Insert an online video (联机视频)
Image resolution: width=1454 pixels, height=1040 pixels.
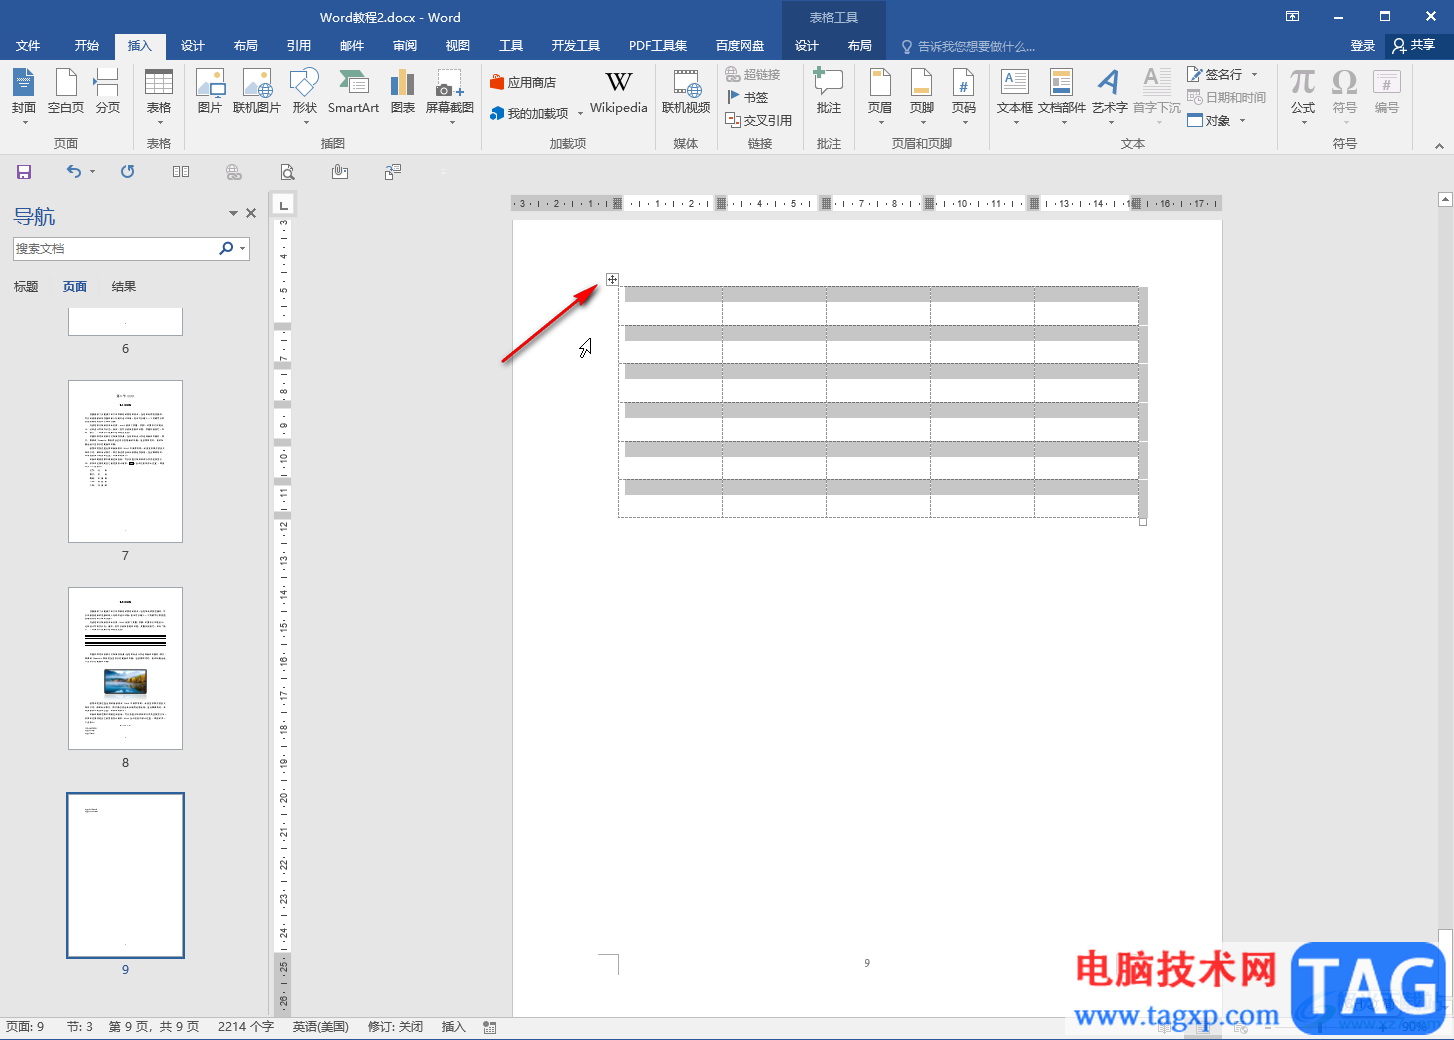(x=686, y=92)
